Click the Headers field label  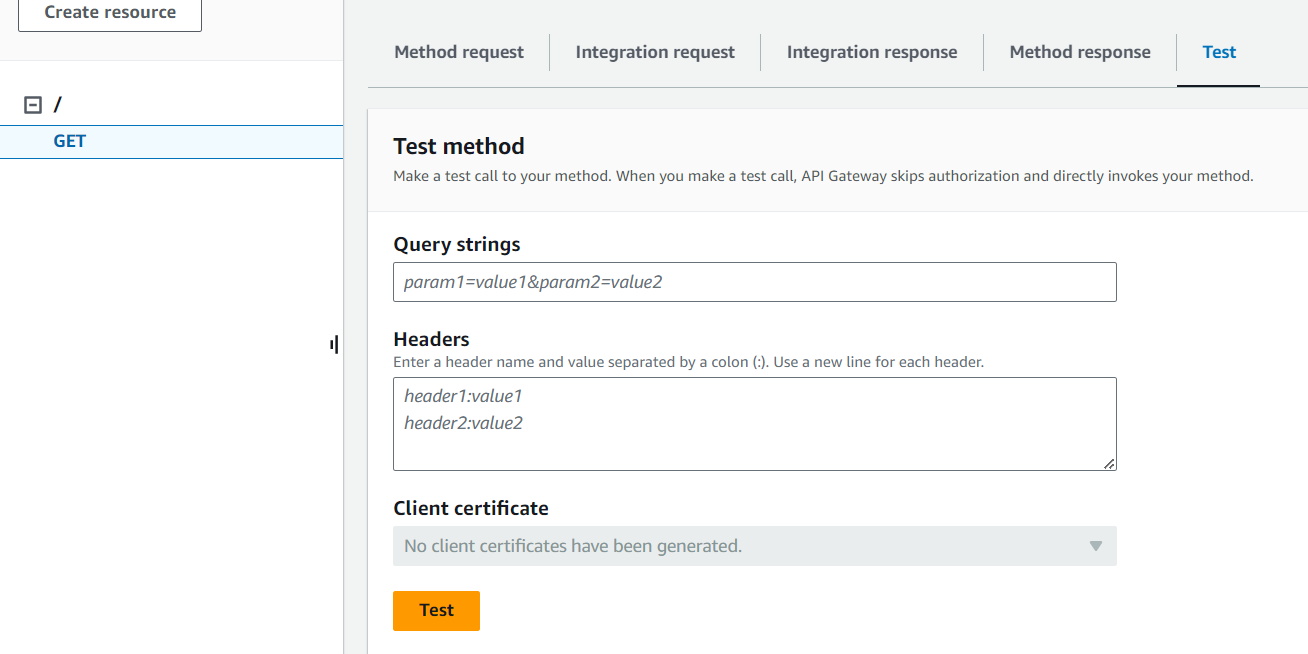[431, 339]
